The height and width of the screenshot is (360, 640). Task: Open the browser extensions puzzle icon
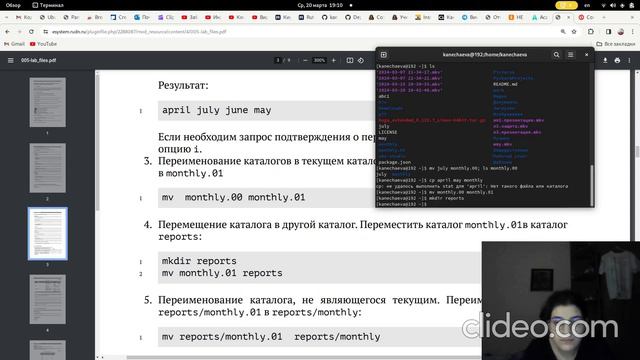[591, 31]
